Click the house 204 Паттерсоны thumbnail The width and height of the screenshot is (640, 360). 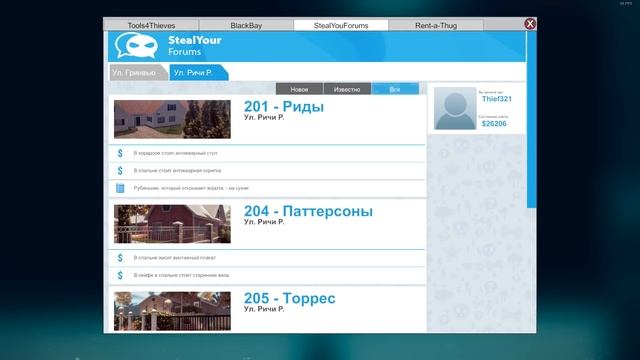coord(172,224)
